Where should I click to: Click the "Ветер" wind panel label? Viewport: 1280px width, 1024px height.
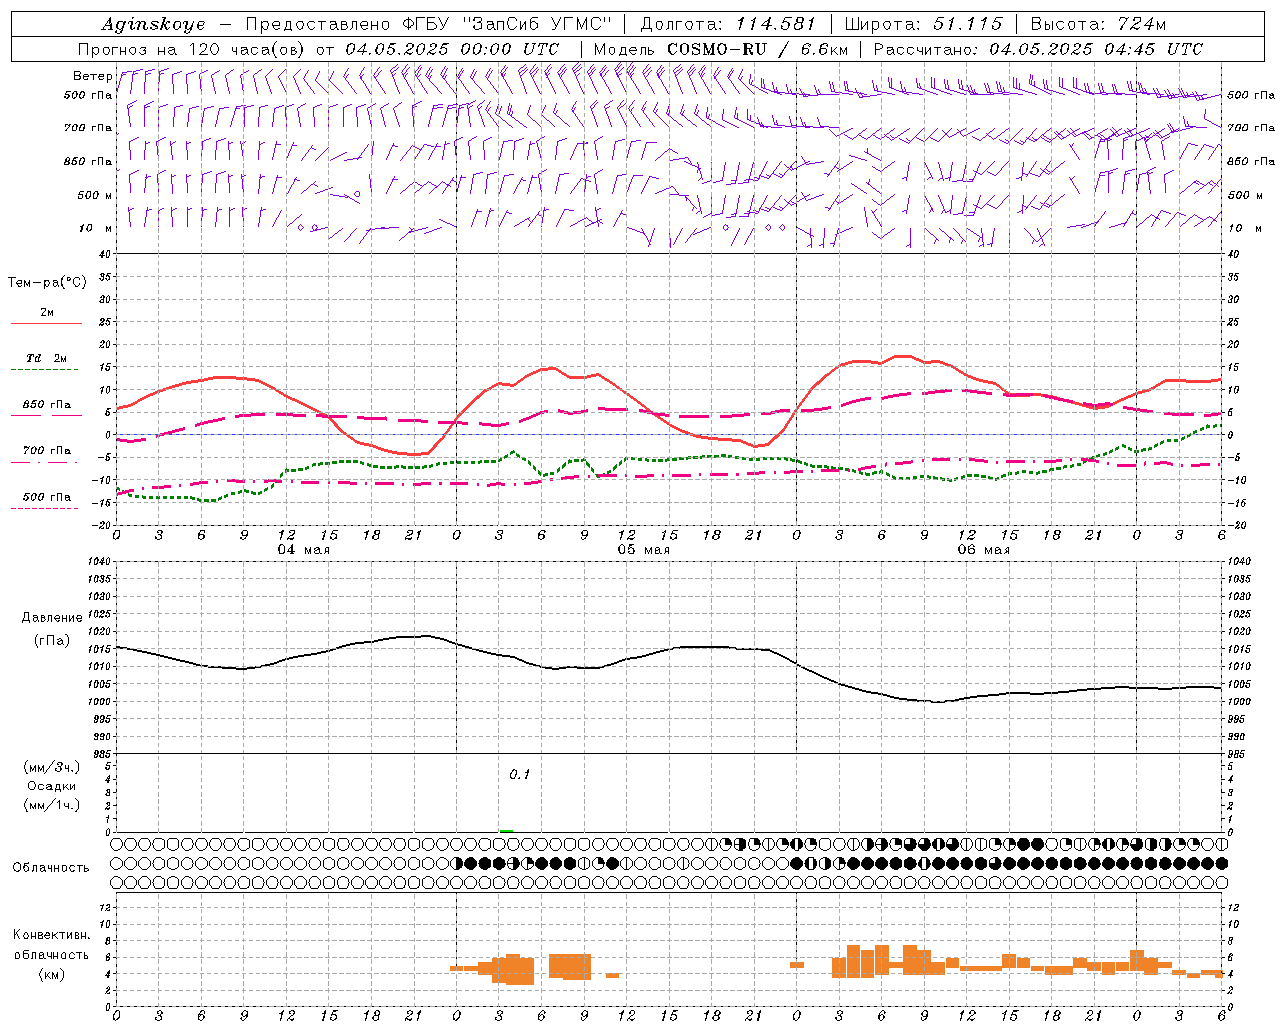(92, 76)
